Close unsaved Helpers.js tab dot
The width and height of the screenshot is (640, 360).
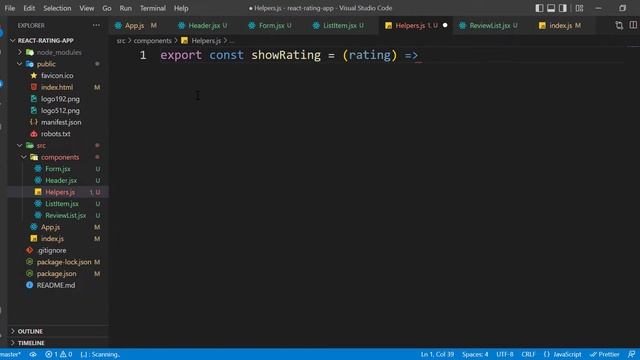click(x=445, y=25)
